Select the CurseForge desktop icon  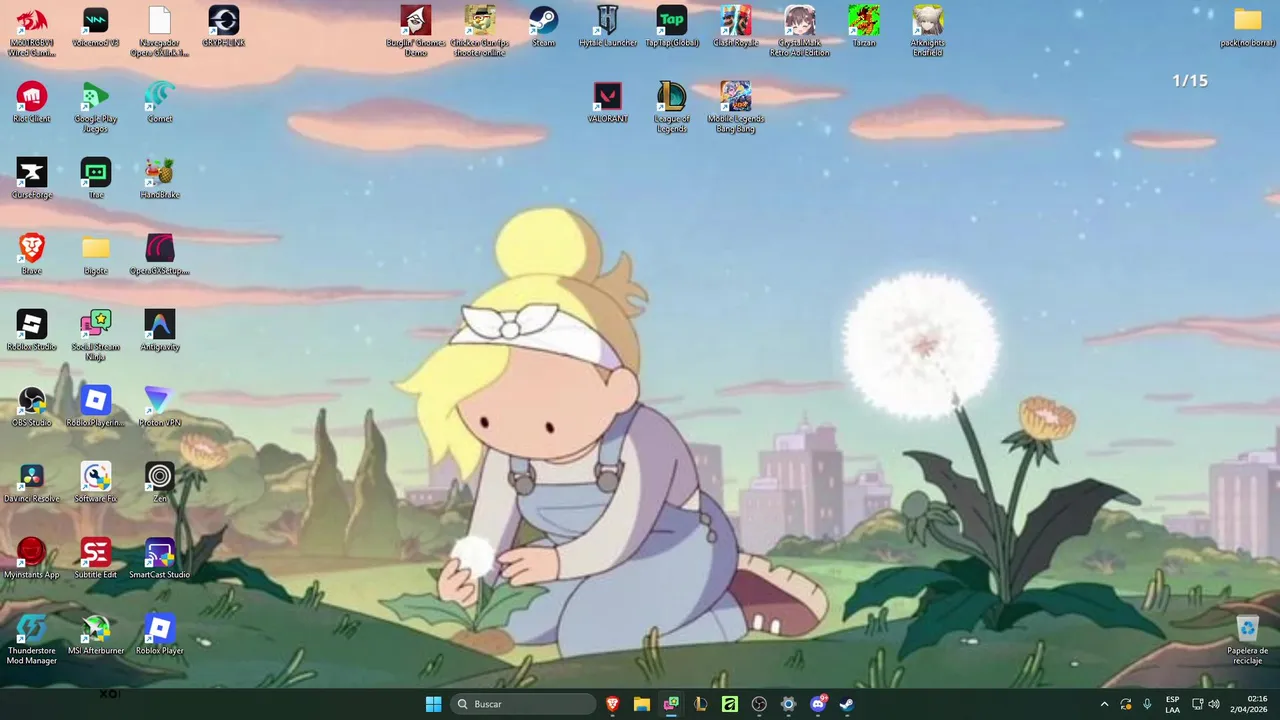[32, 179]
